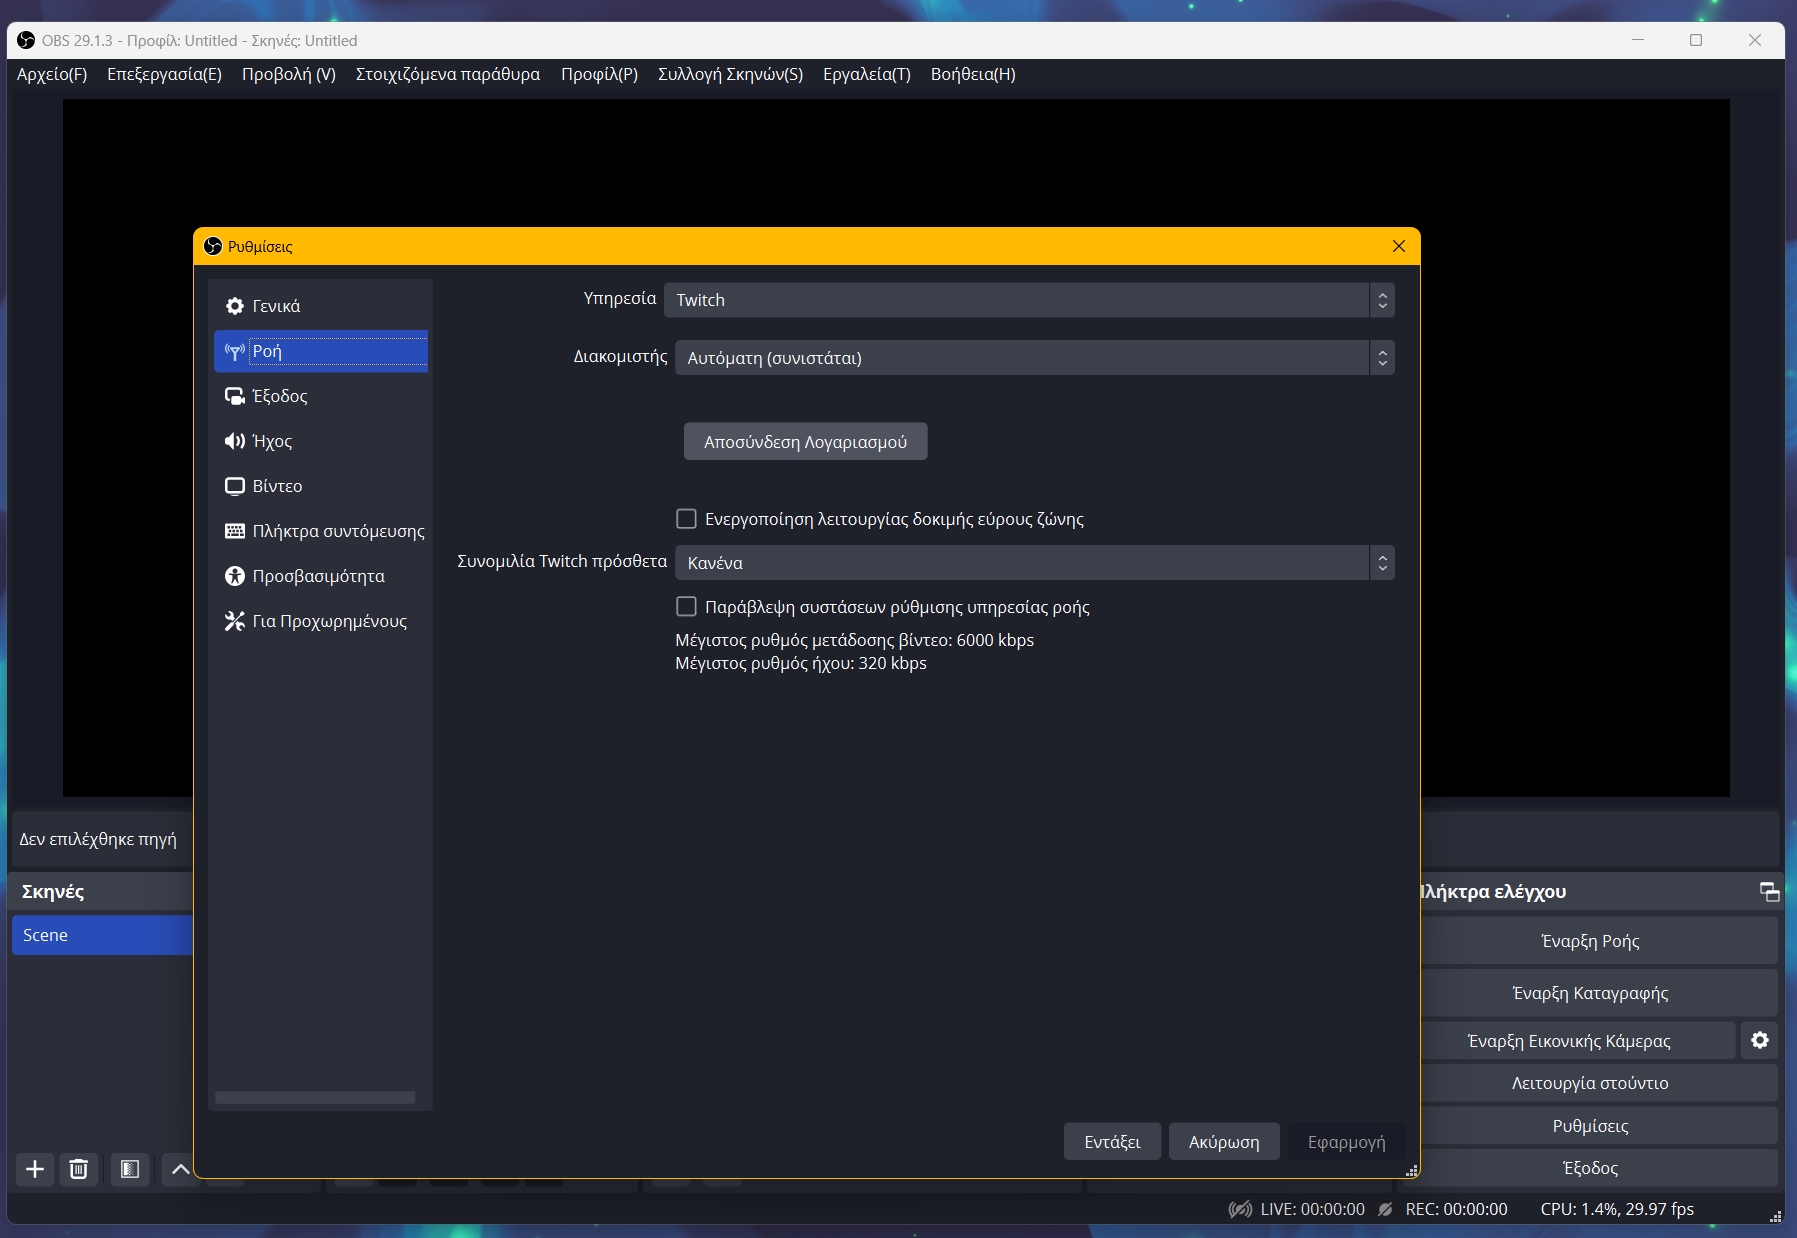Enable the bandwidth test mode checkbox
The width and height of the screenshot is (1797, 1238).
pos(687,519)
